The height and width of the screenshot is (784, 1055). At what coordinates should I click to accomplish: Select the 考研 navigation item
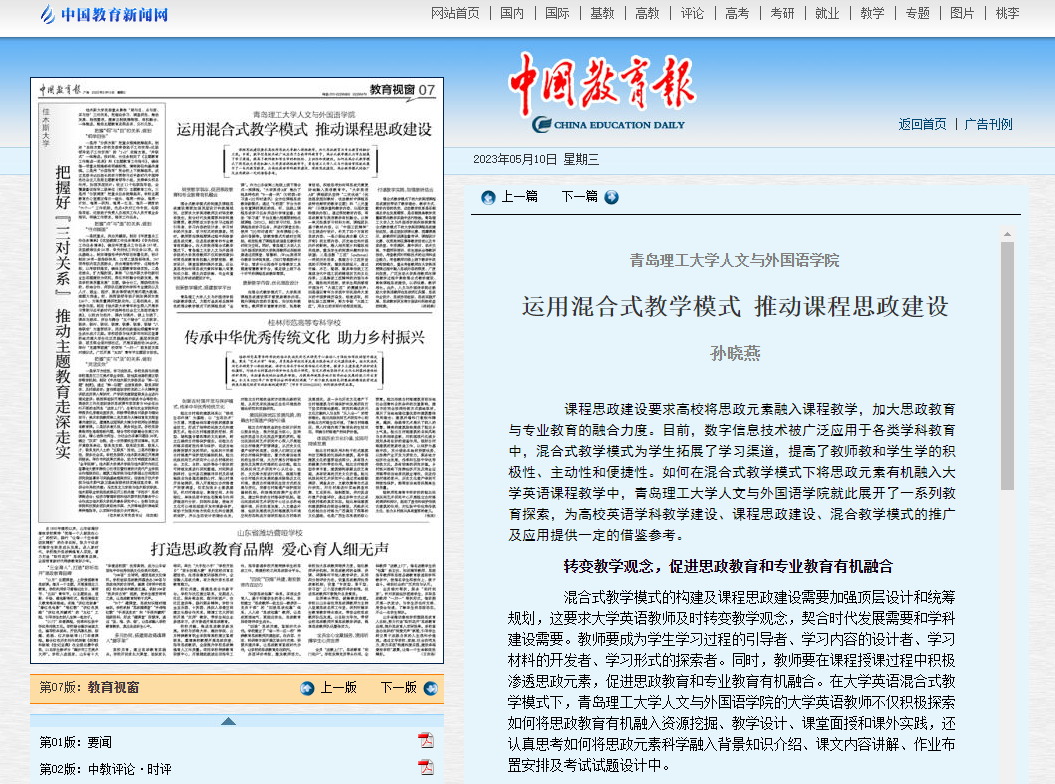[x=782, y=13]
